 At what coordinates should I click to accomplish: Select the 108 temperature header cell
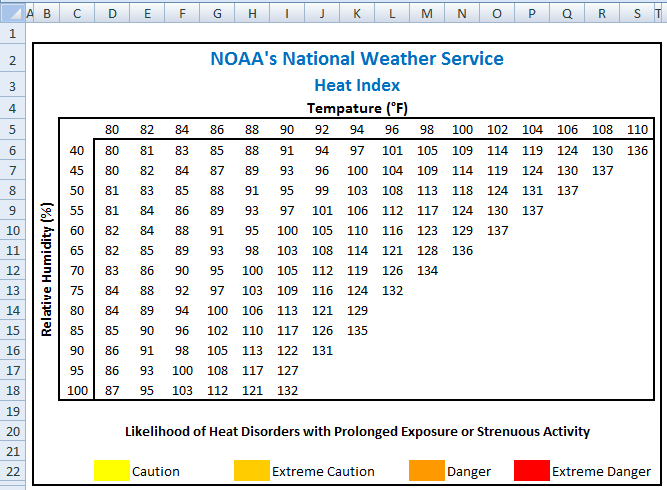[x=602, y=130]
